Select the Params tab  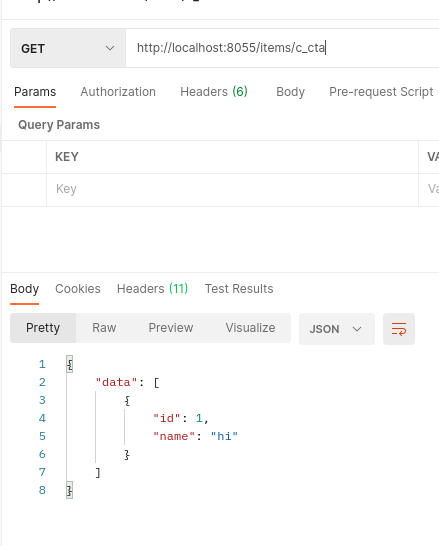pyautogui.click(x=35, y=92)
